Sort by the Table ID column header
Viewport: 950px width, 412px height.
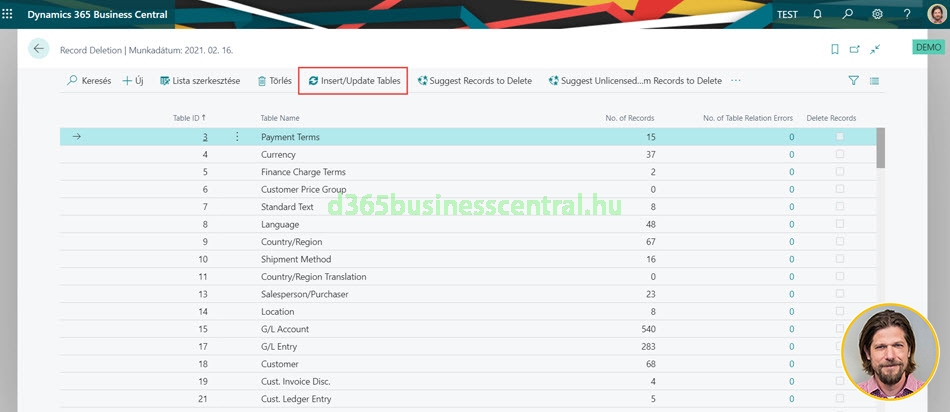[x=189, y=118]
